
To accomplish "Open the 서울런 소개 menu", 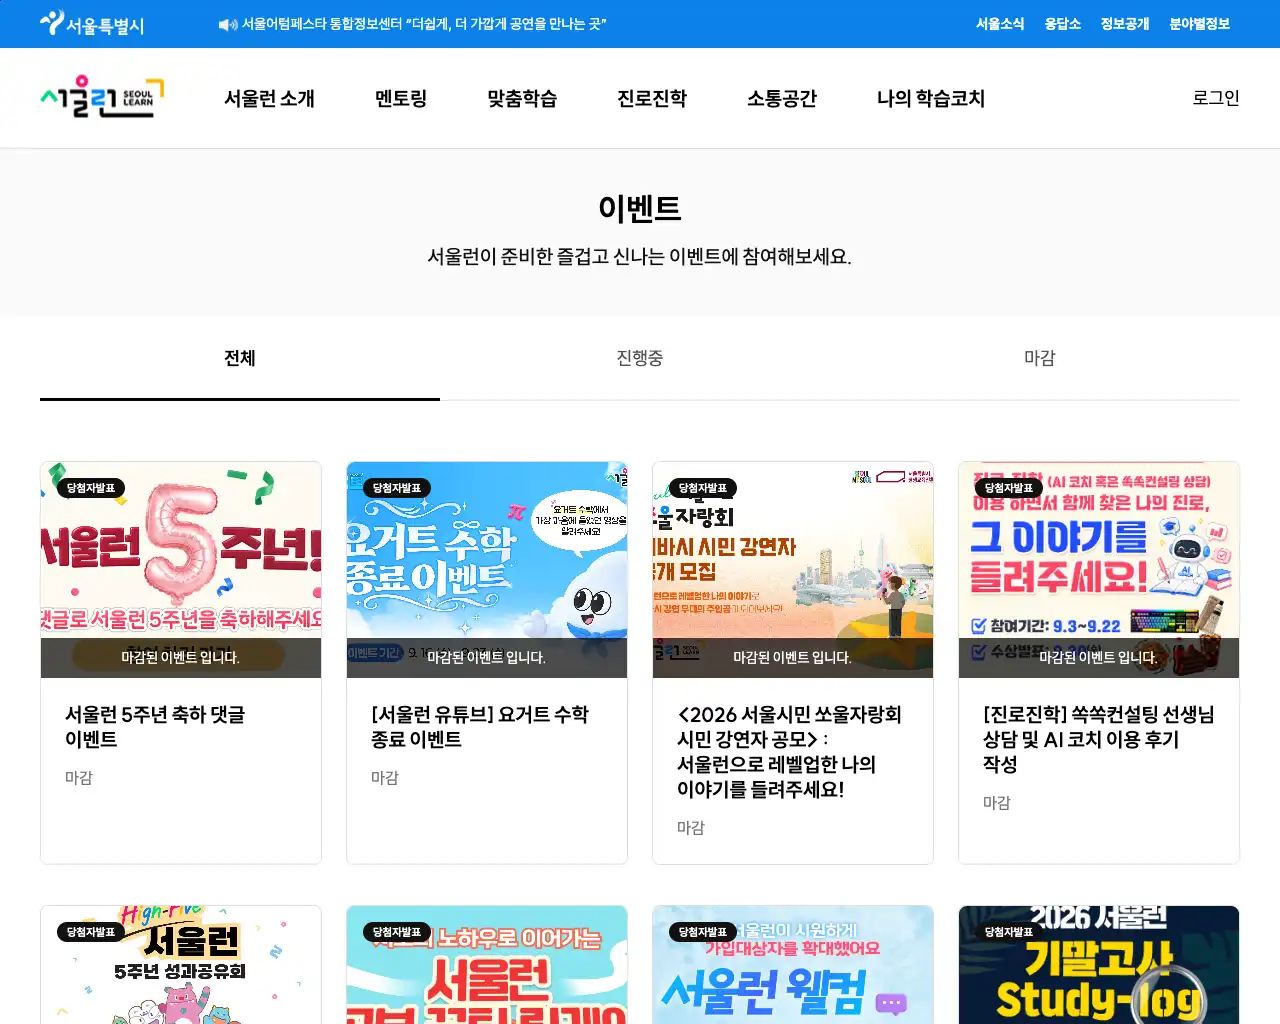I will pyautogui.click(x=269, y=98).
